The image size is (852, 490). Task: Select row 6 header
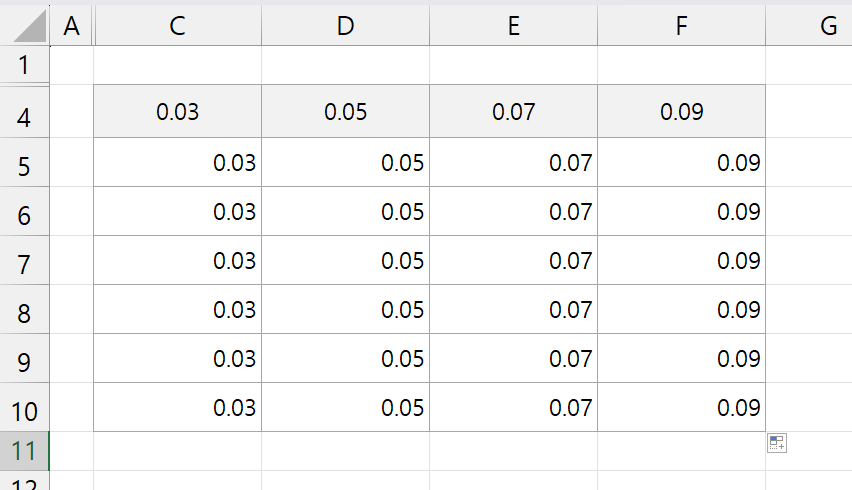point(24,211)
